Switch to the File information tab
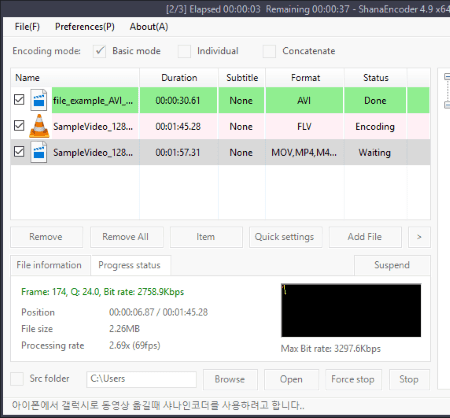The image size is (450, 418). (50, 265)
